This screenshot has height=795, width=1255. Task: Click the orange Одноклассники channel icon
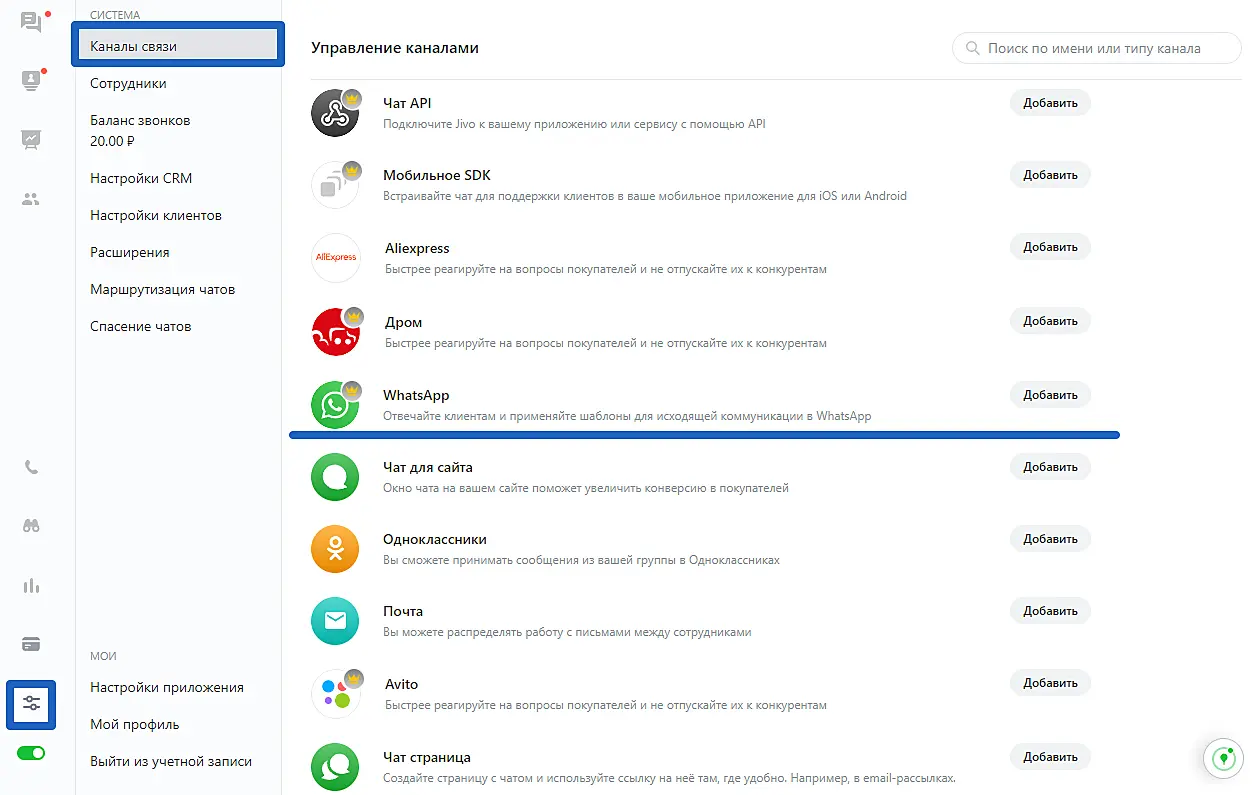tap(334, 549)
